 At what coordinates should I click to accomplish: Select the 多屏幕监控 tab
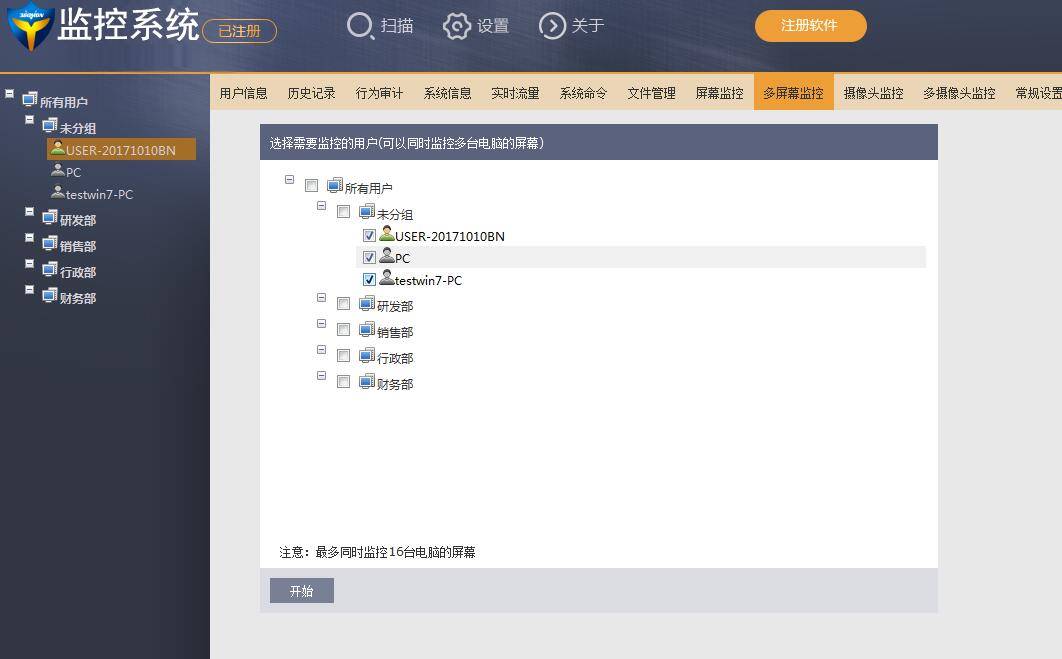793,93
